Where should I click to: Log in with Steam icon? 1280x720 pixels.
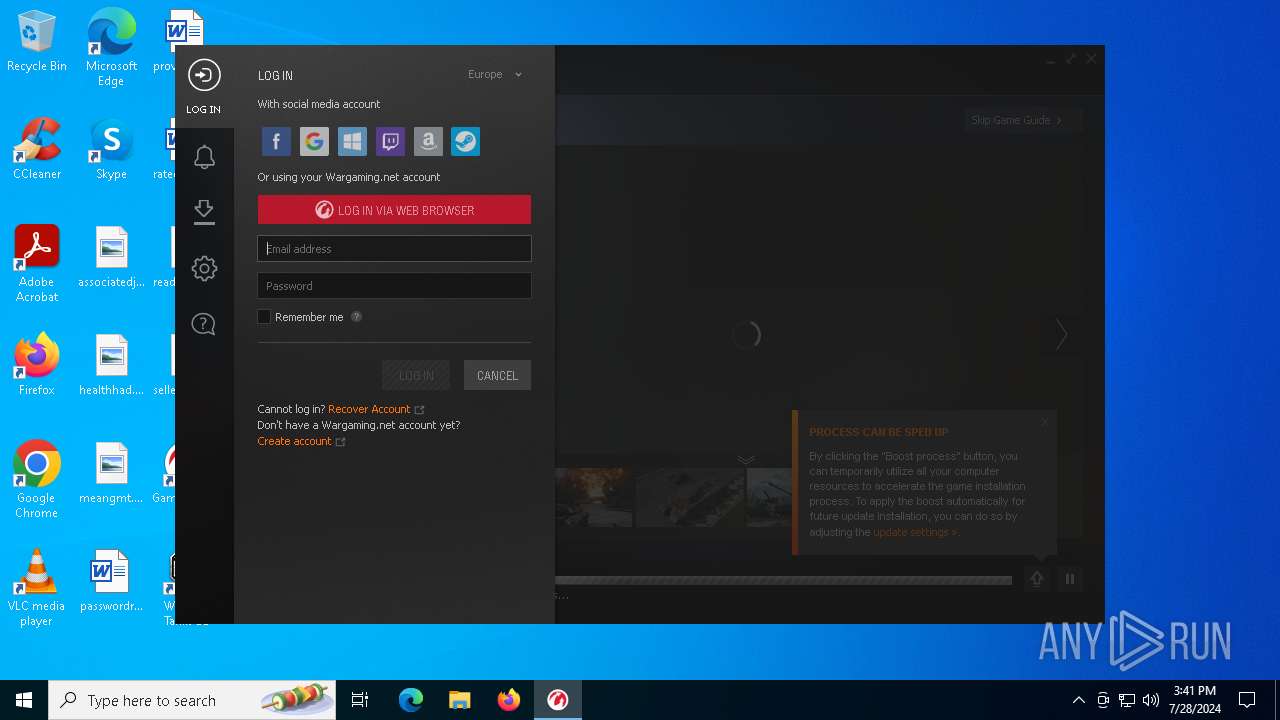click(466, 141)
